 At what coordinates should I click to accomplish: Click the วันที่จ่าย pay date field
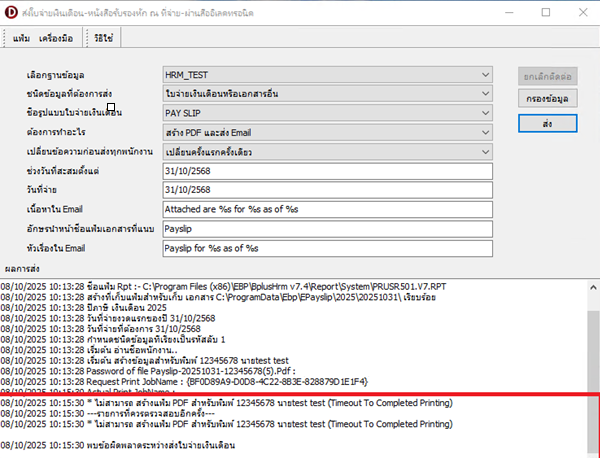[328, 190]
